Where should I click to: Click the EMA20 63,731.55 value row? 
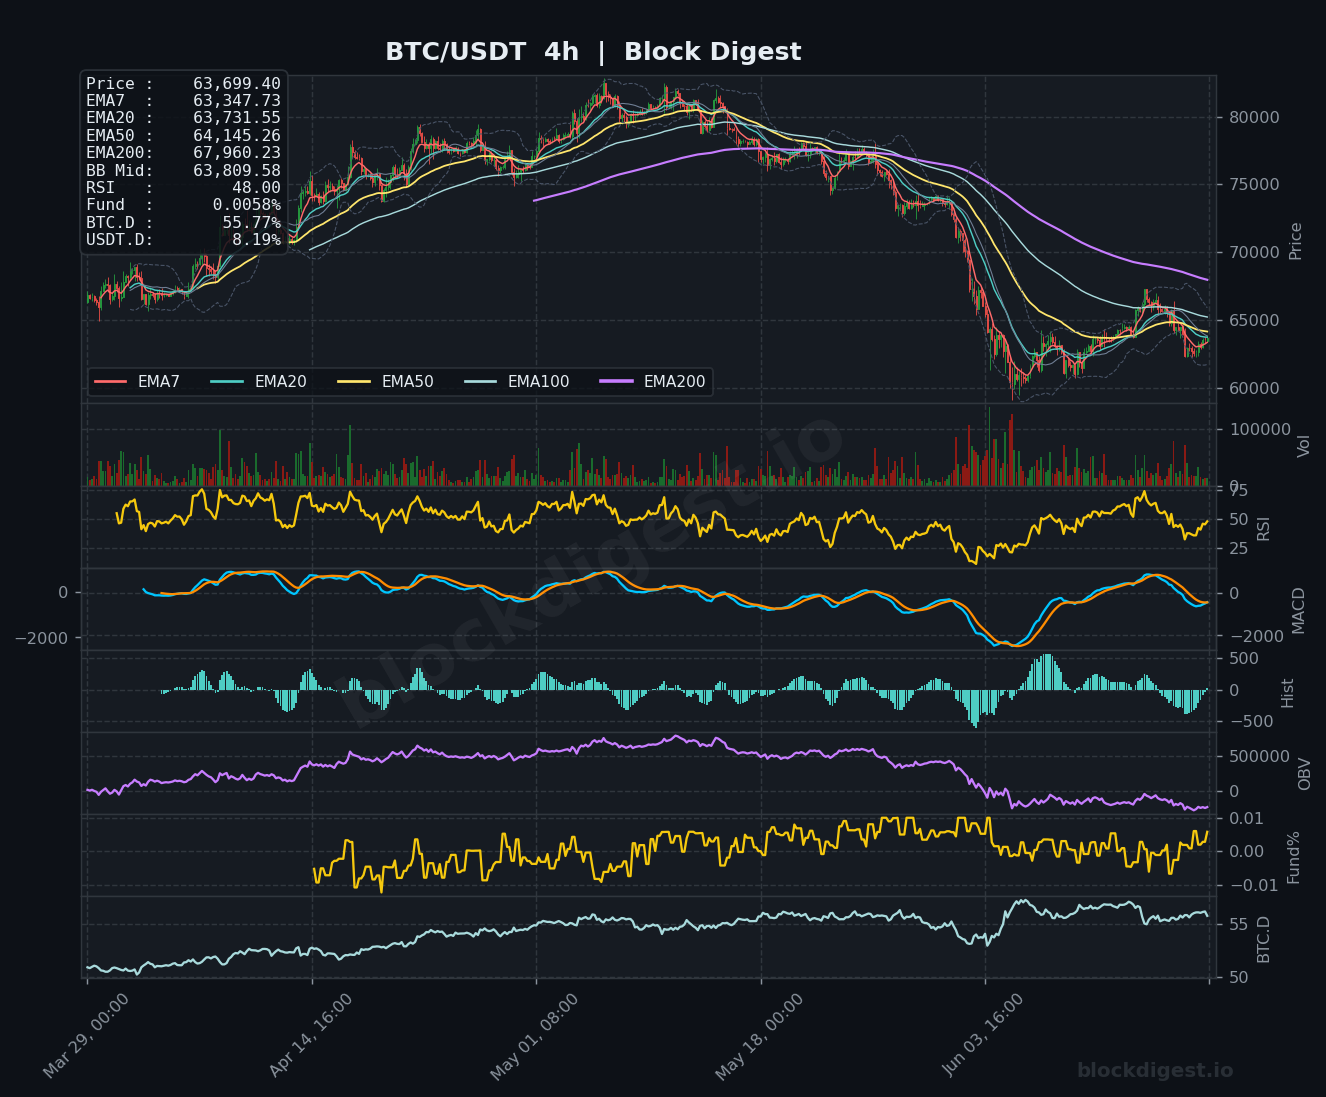[183, 118]
